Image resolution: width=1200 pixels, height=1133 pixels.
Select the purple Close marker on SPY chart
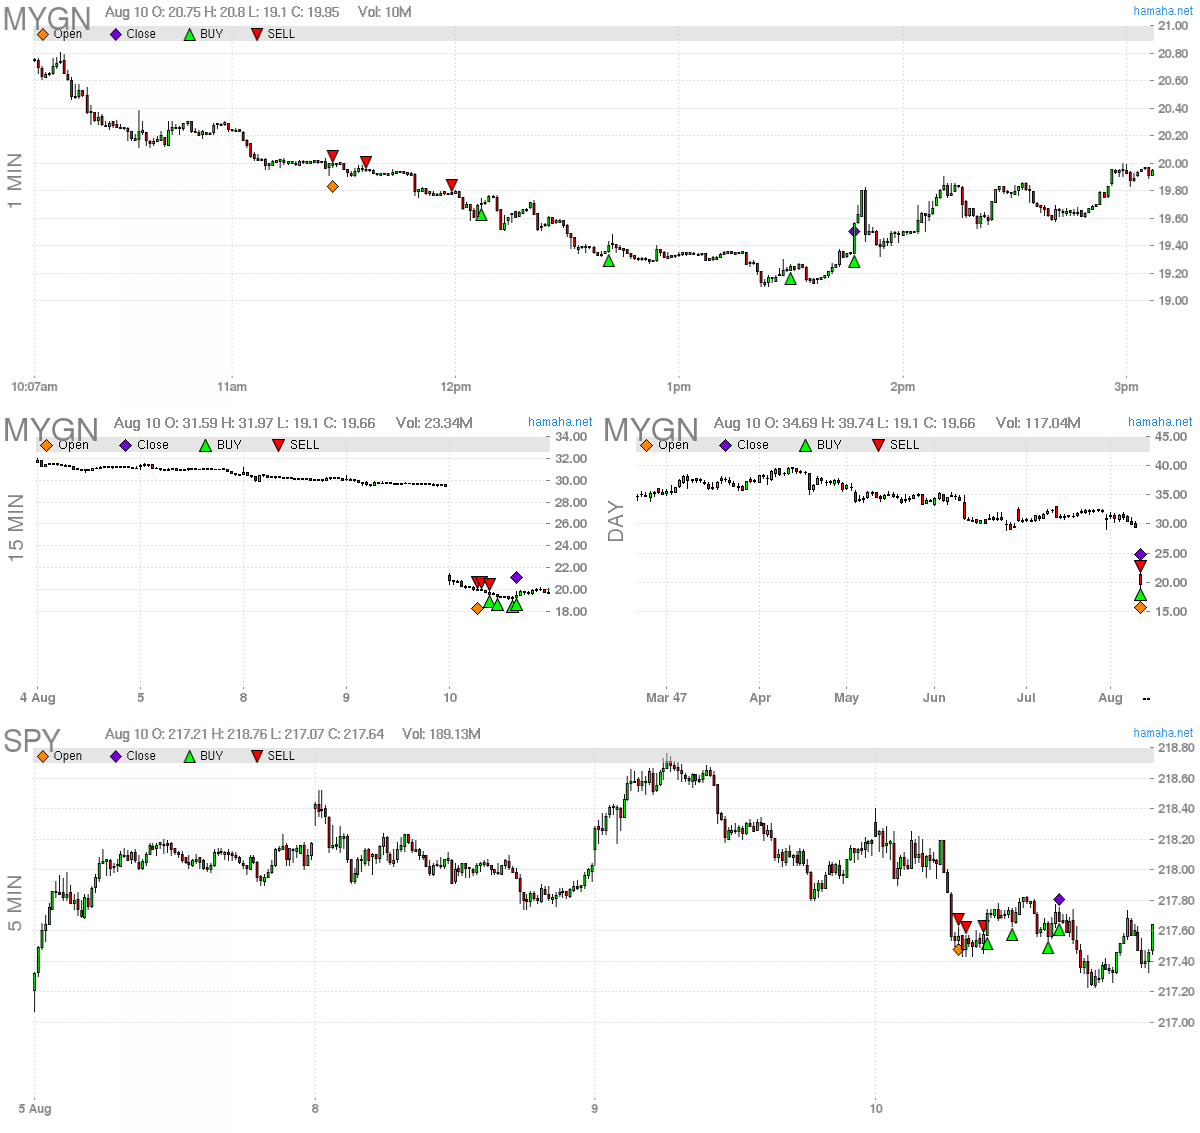point(1060,899)
